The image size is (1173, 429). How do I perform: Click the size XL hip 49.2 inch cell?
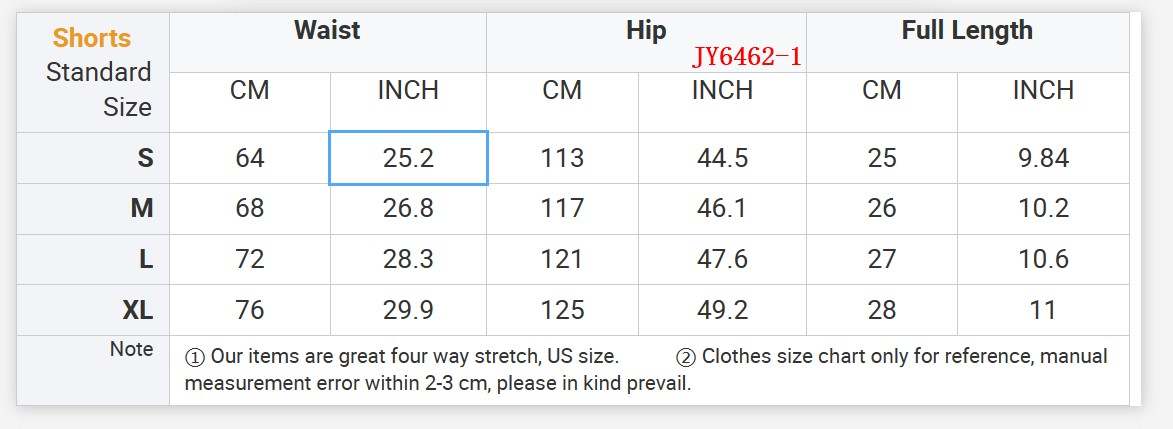[722, 310]
